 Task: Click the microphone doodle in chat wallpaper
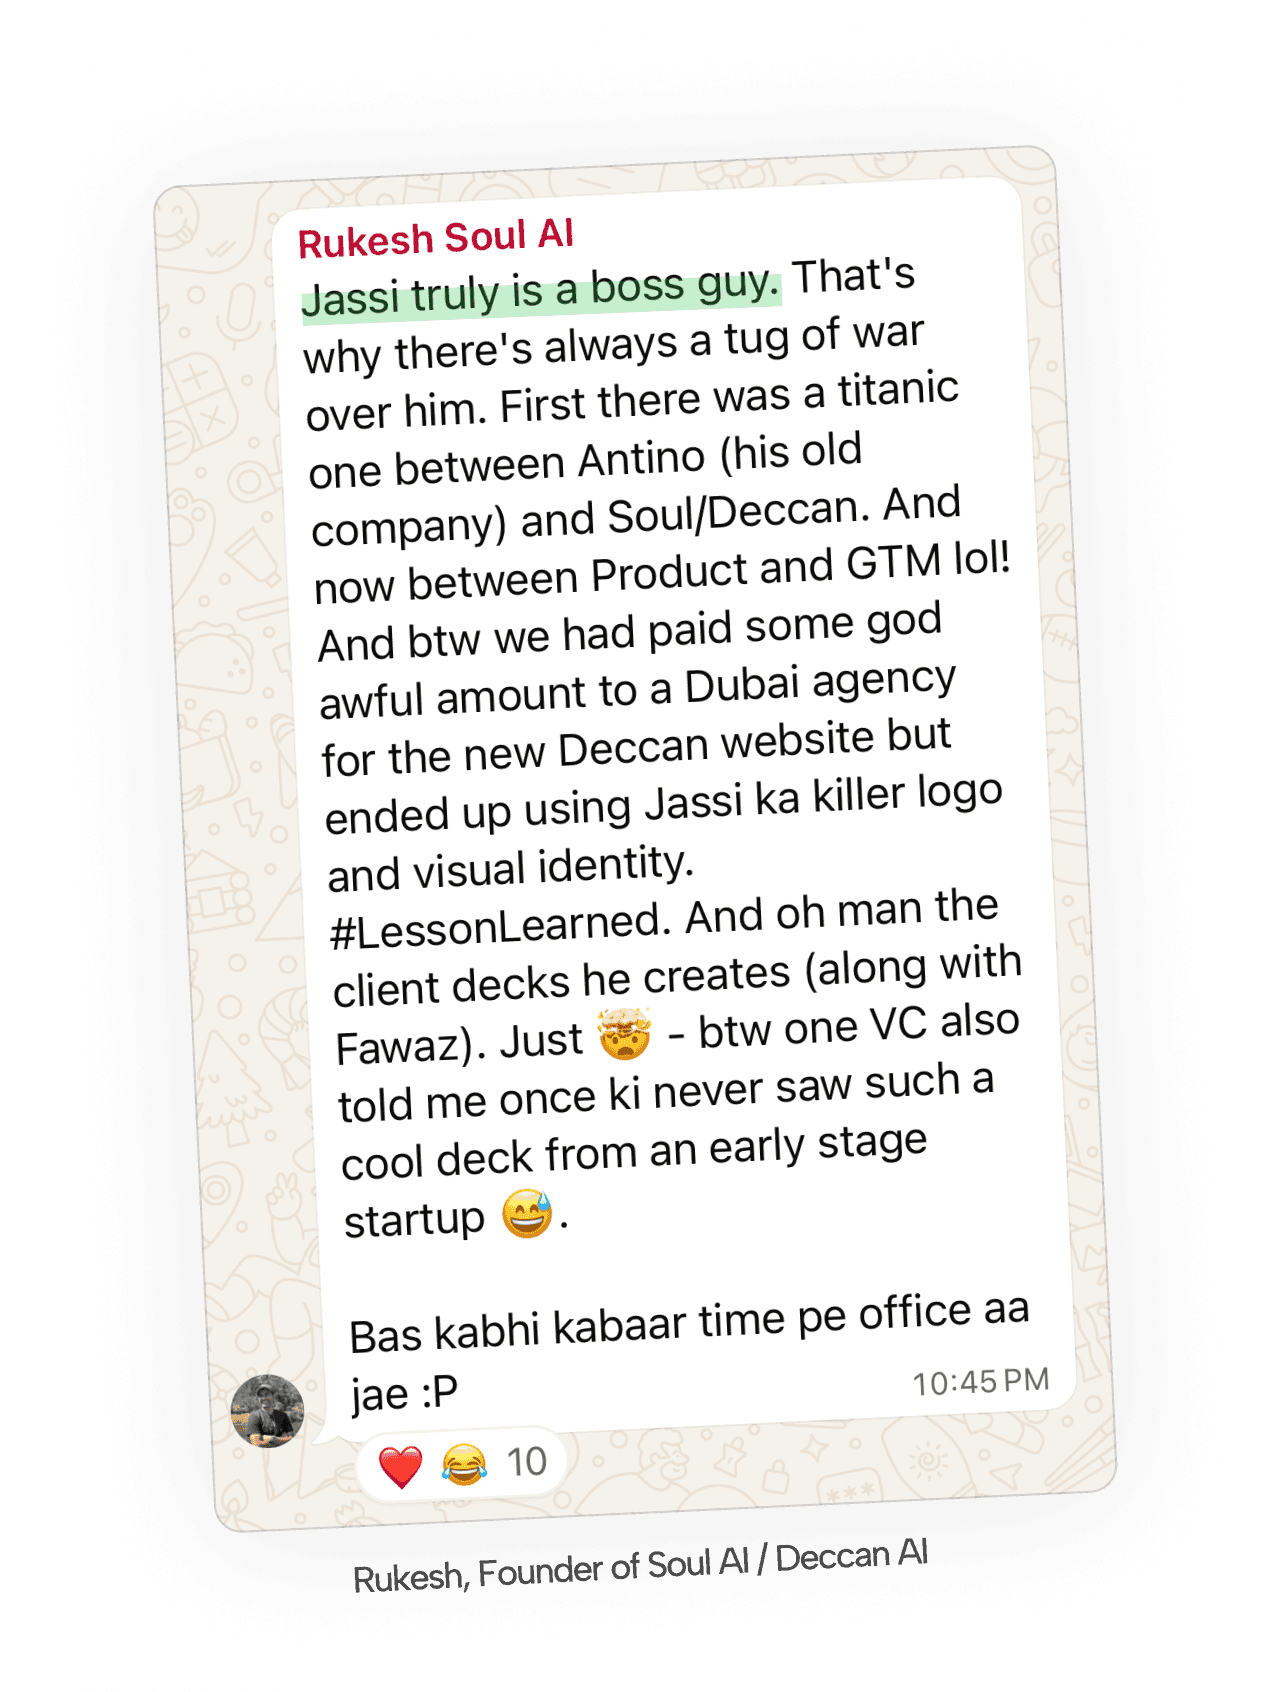click(x=240, y=313)
